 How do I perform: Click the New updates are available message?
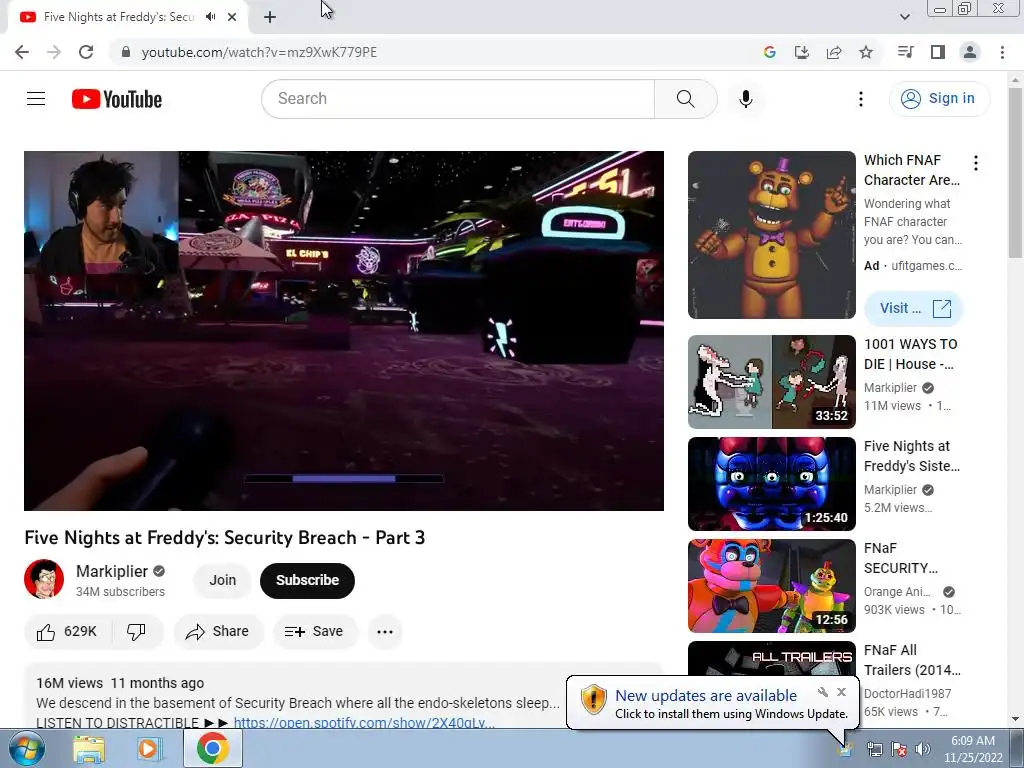[706, 696]
